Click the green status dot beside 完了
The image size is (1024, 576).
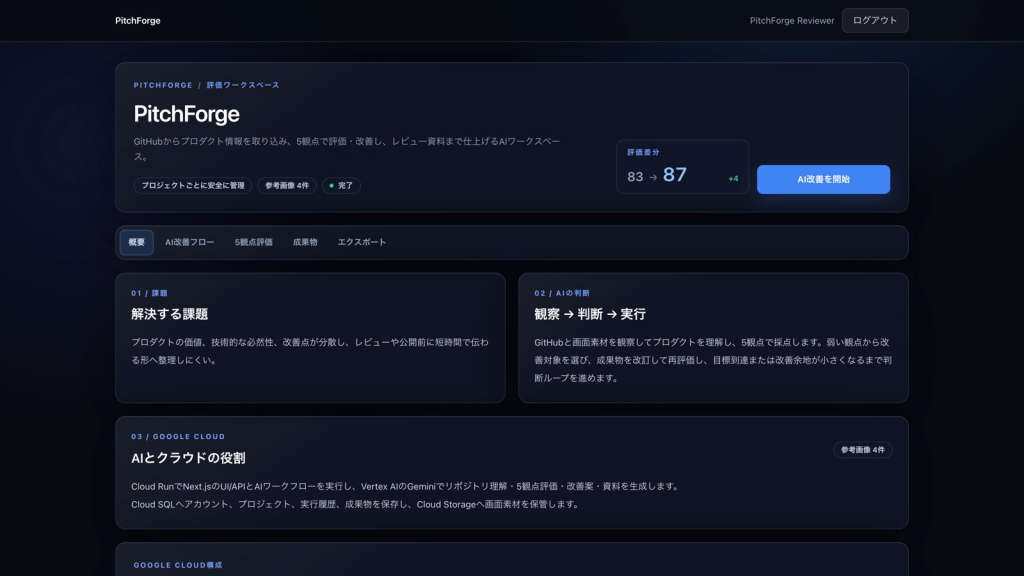[331, 186]
